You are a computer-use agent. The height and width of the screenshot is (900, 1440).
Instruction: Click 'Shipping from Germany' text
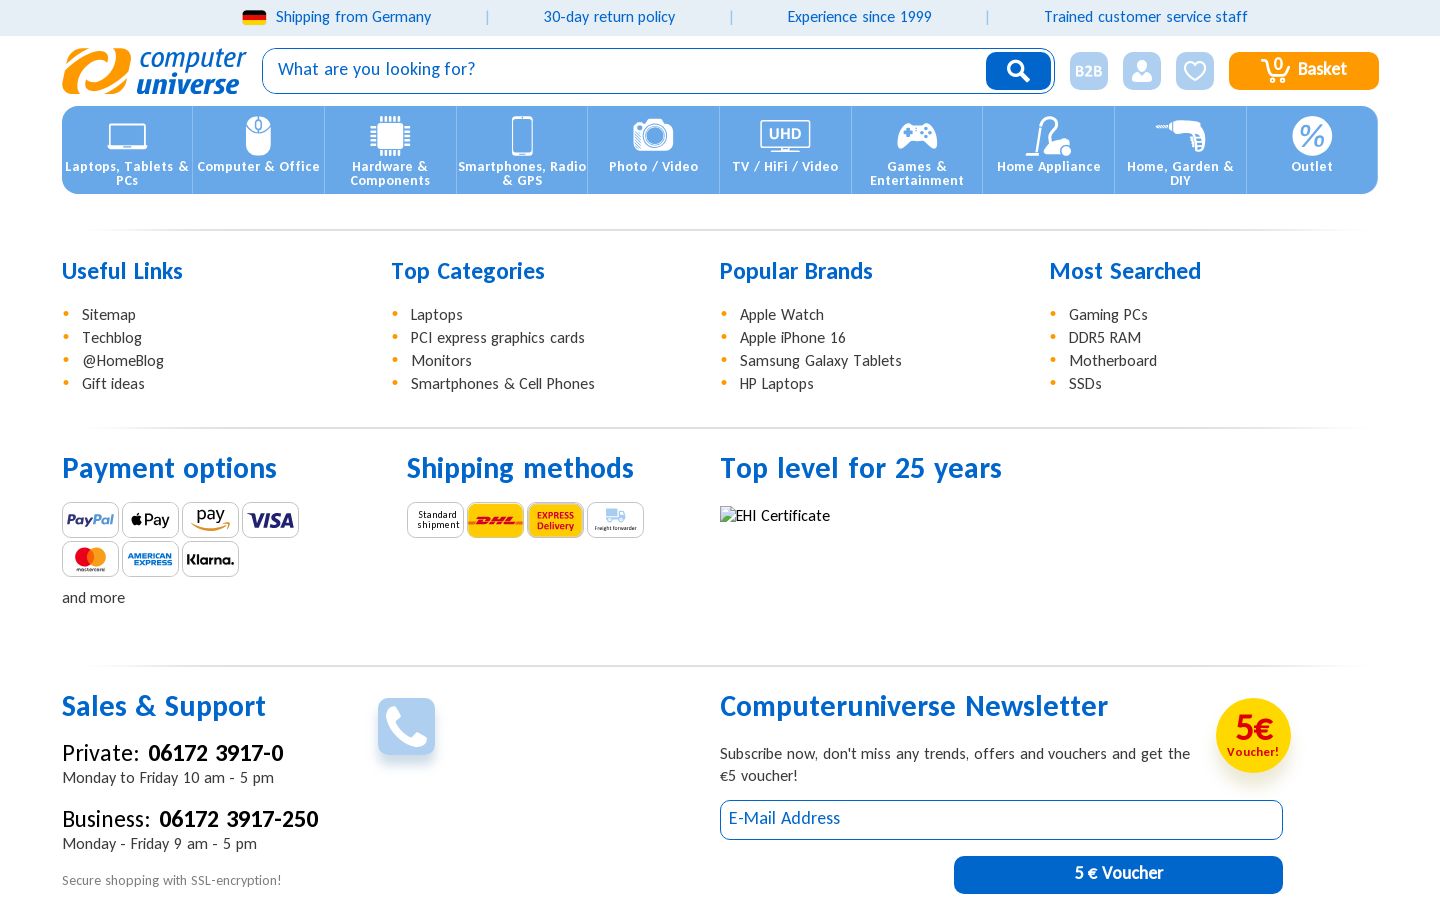(x=353, y=17)
